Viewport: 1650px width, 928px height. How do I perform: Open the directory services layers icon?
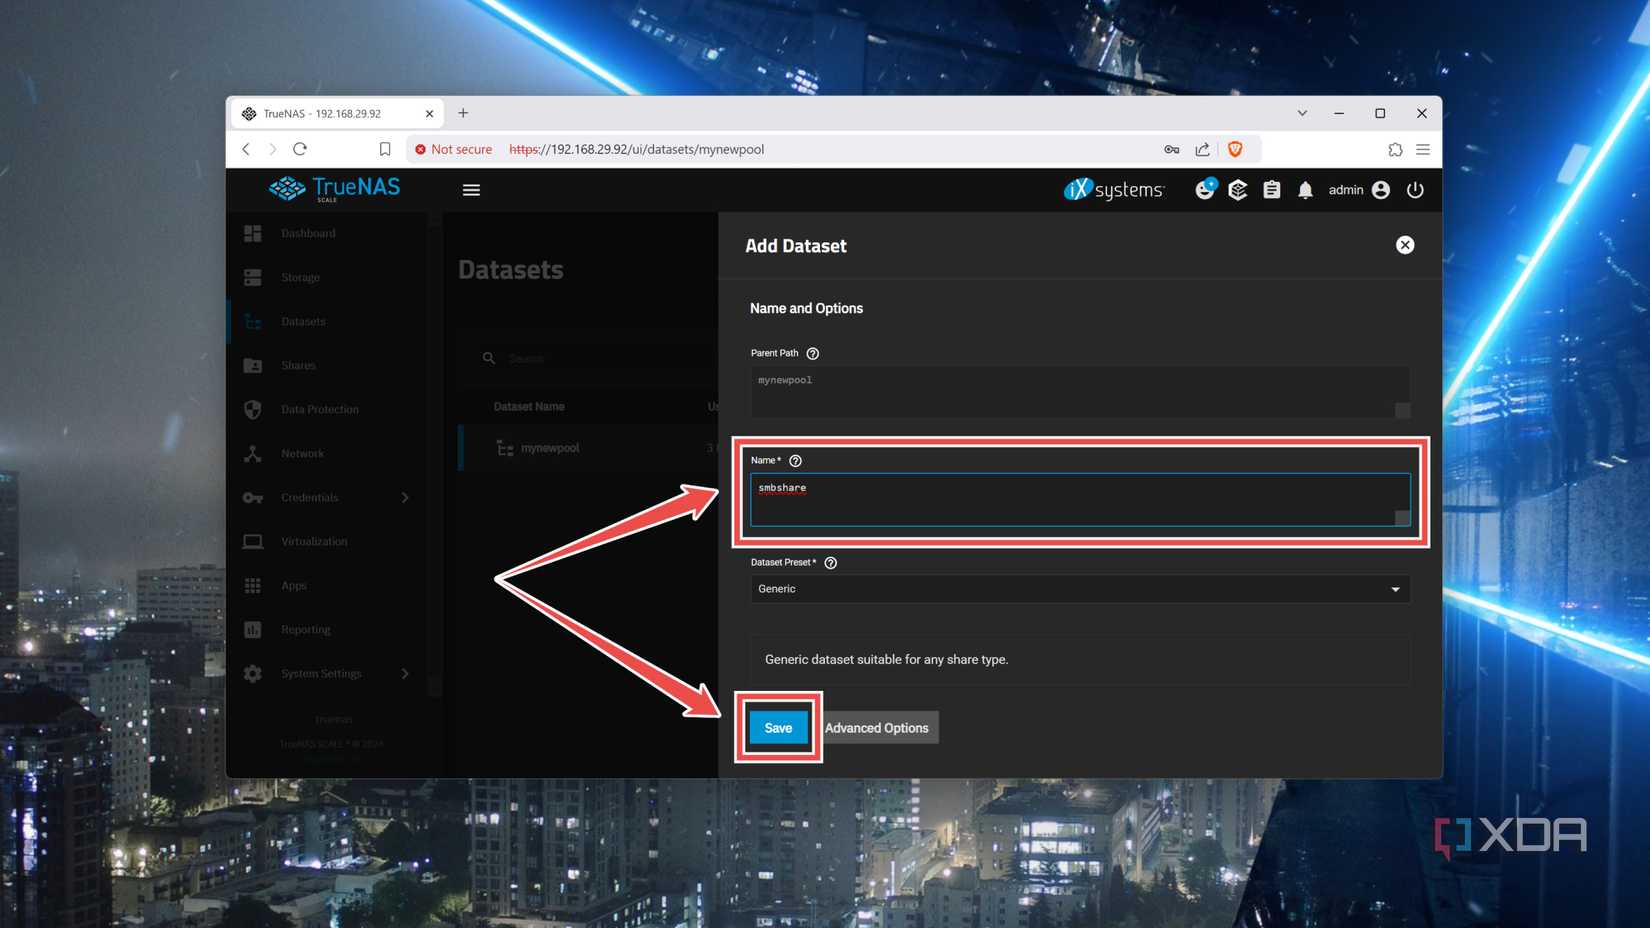[1238, 190]
